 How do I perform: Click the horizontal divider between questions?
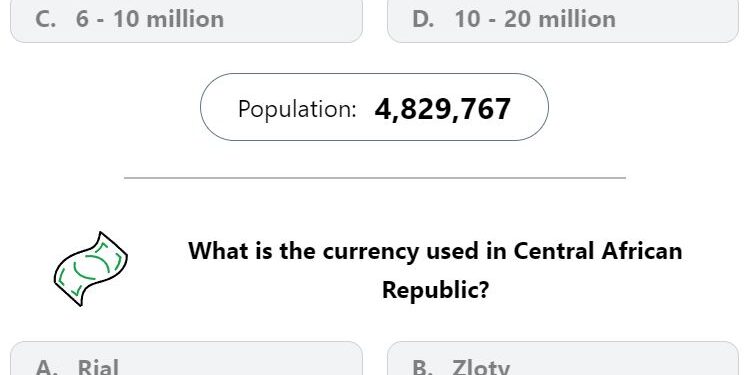tap(375, 178)
